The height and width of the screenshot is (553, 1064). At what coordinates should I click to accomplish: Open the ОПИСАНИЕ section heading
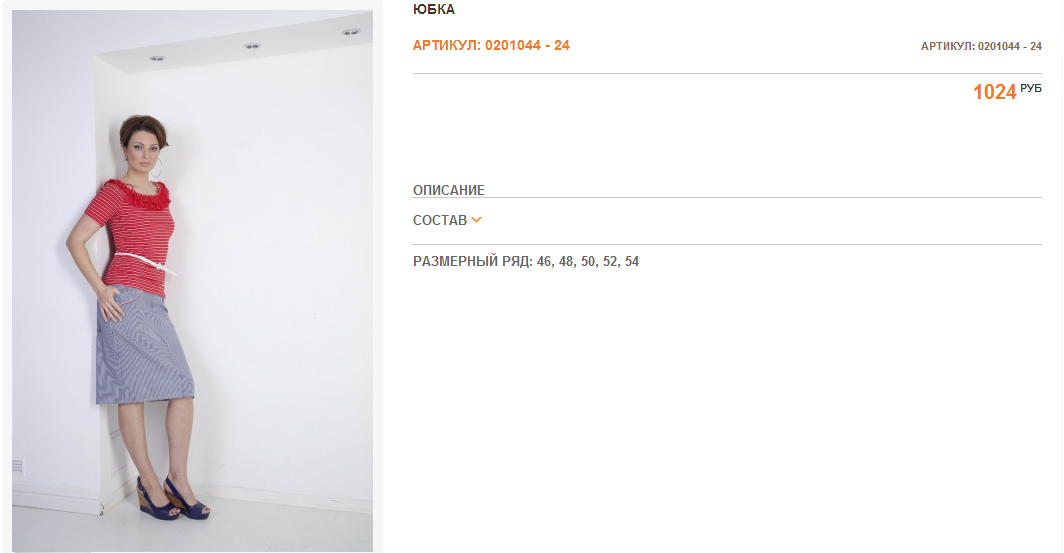[x=449, y=190]
